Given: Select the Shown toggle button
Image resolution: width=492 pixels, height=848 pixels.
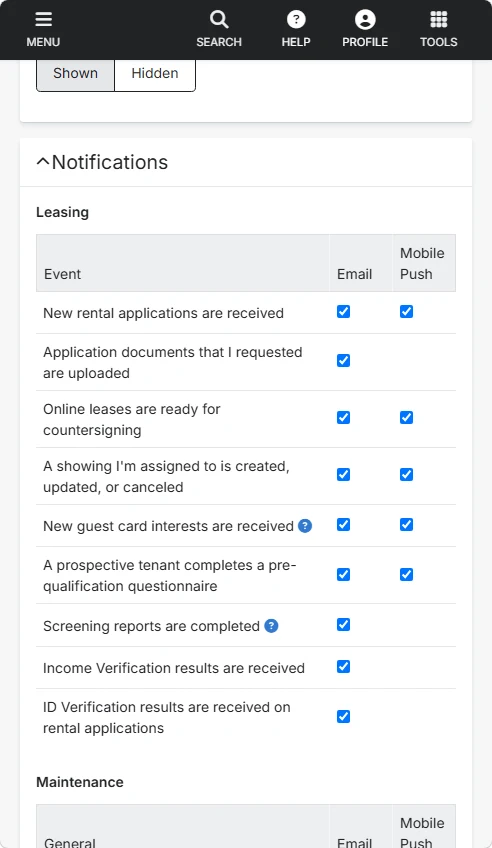Looking at the screenshot, I should (x=76, y=74).
